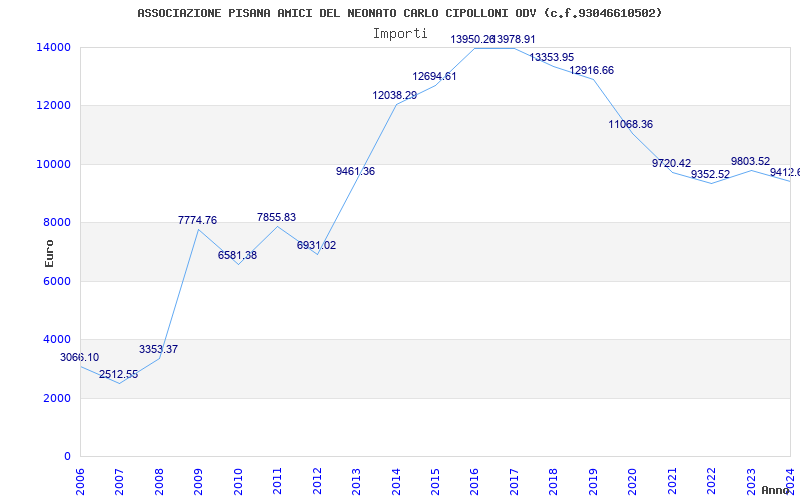Click the data label 2512.55
The width and height of the screenshot is (800, 500).
click(x=118, y=374)
